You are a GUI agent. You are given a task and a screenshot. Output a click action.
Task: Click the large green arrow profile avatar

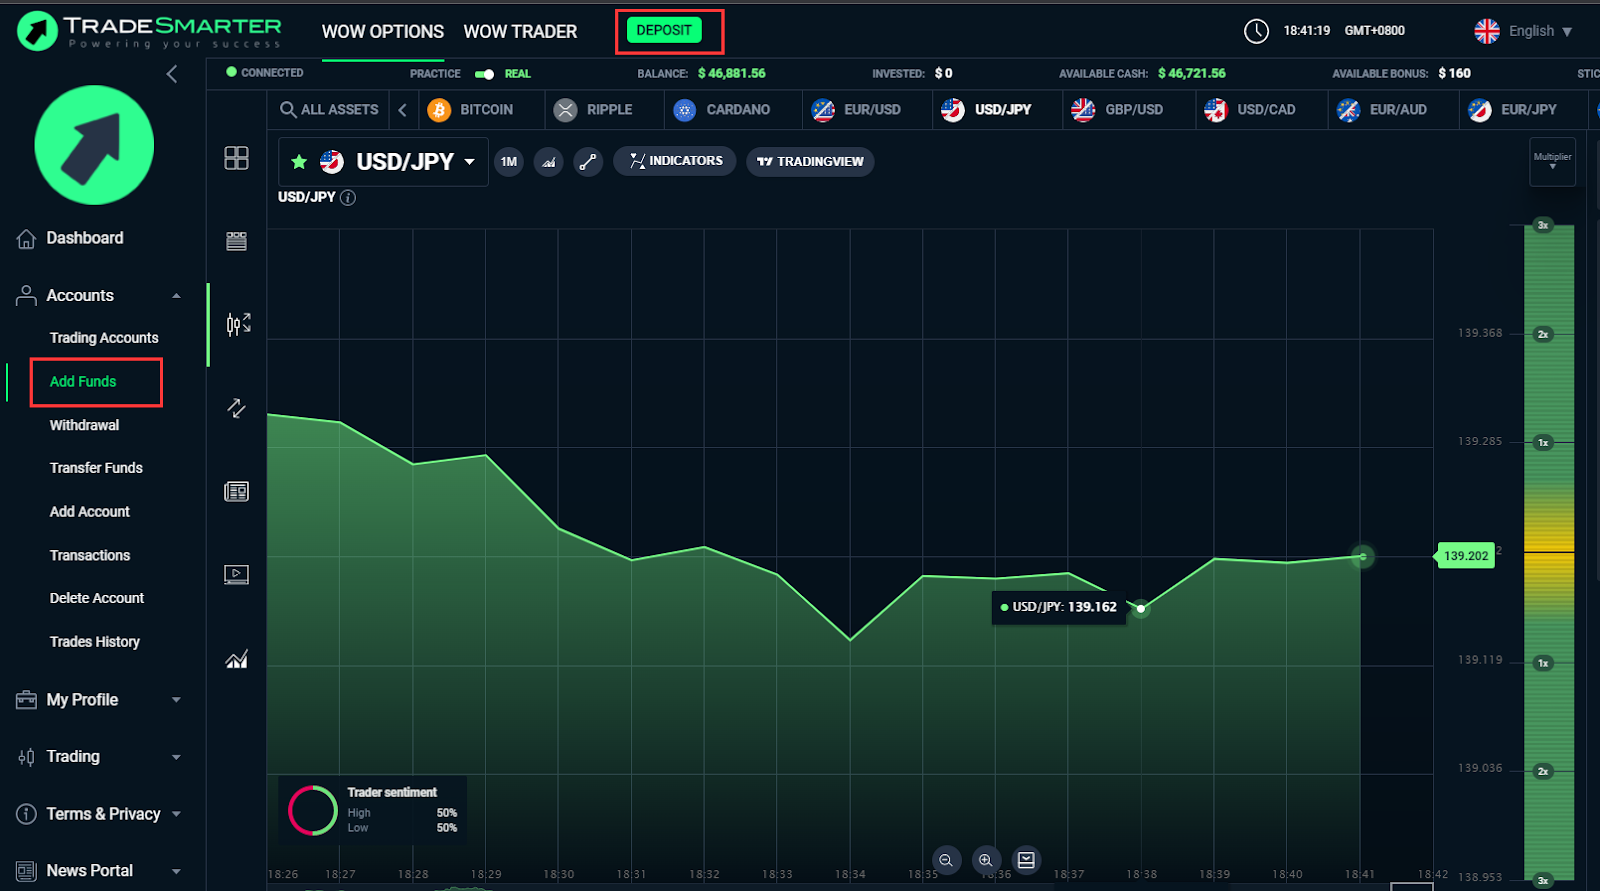[94, 145]
